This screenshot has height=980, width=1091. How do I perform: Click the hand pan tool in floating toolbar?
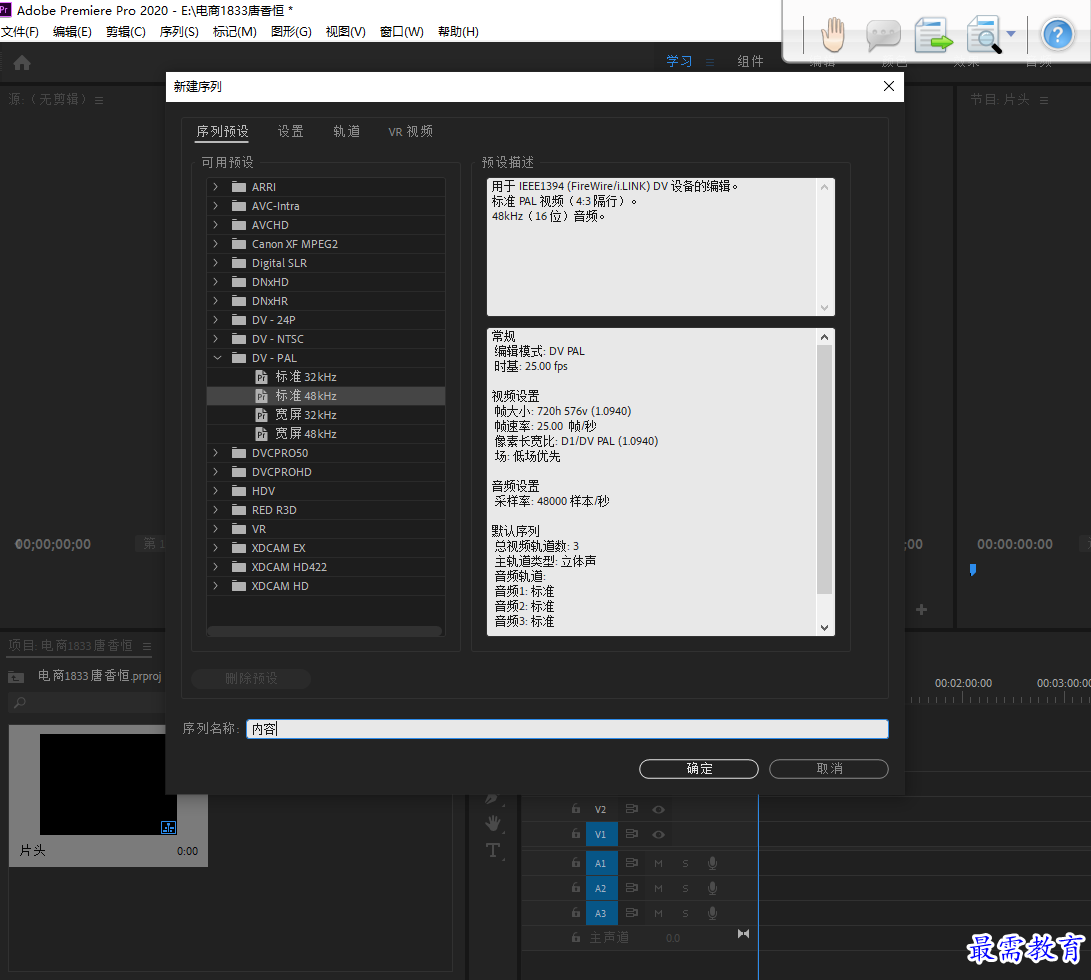point(832,34)
